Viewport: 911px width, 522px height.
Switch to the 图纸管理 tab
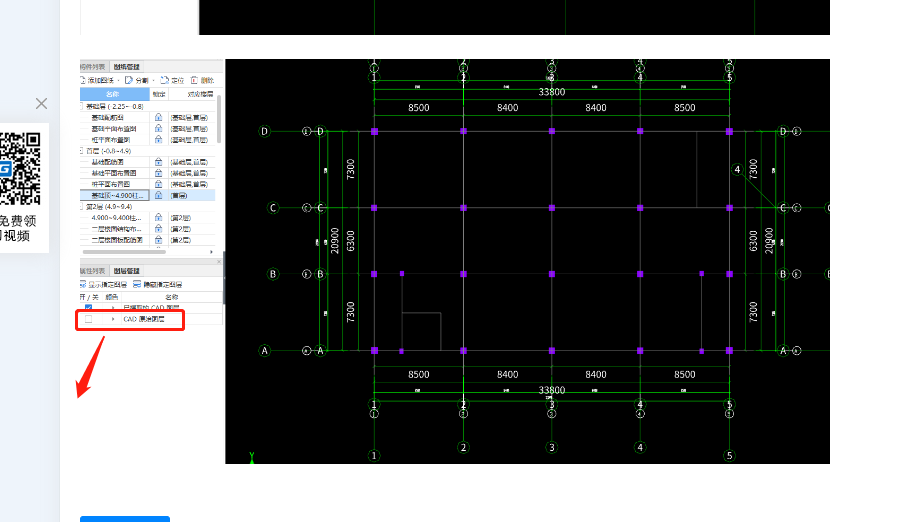click(127, 66)
